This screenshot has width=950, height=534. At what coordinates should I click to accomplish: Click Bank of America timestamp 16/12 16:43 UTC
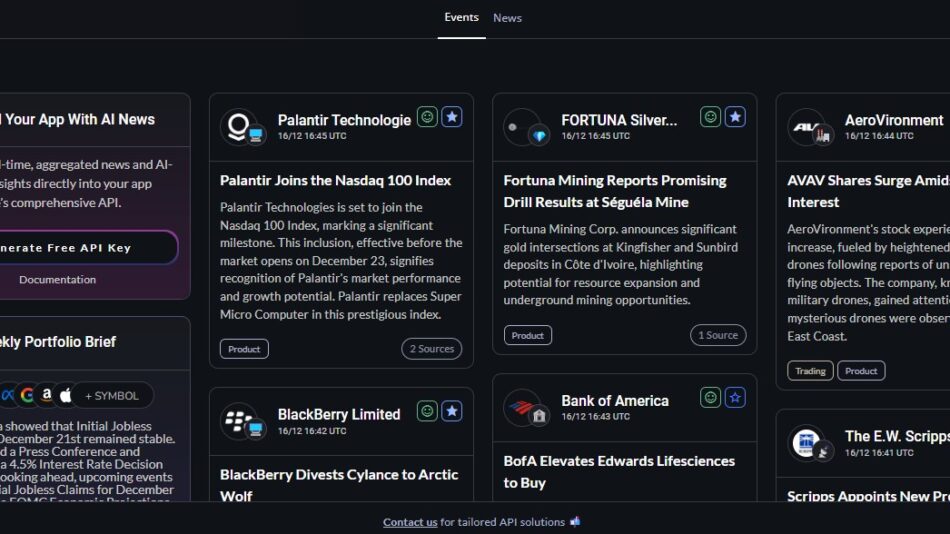(596, 416)
